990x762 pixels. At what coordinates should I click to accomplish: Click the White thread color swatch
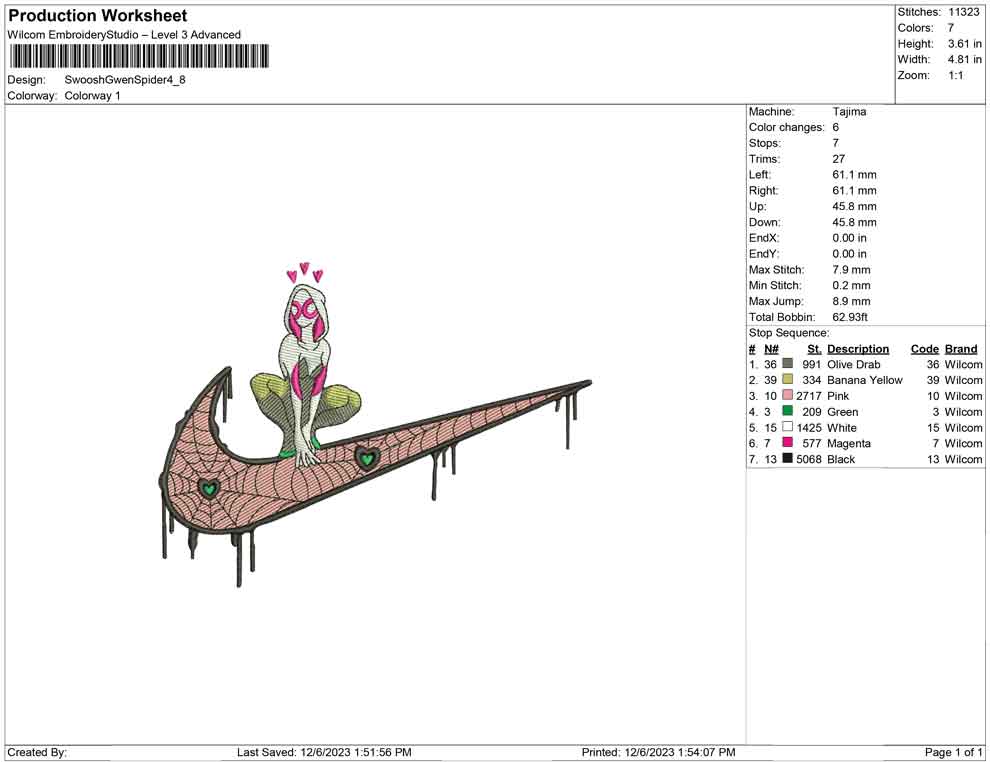click(787, 427)
